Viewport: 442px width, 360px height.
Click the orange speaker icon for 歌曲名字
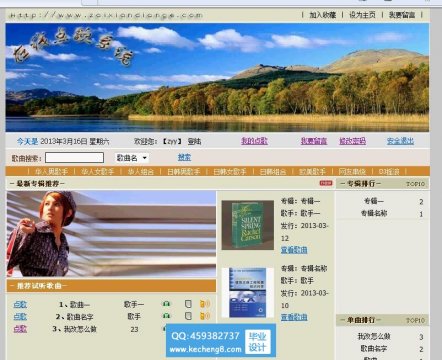pos(205,315)
